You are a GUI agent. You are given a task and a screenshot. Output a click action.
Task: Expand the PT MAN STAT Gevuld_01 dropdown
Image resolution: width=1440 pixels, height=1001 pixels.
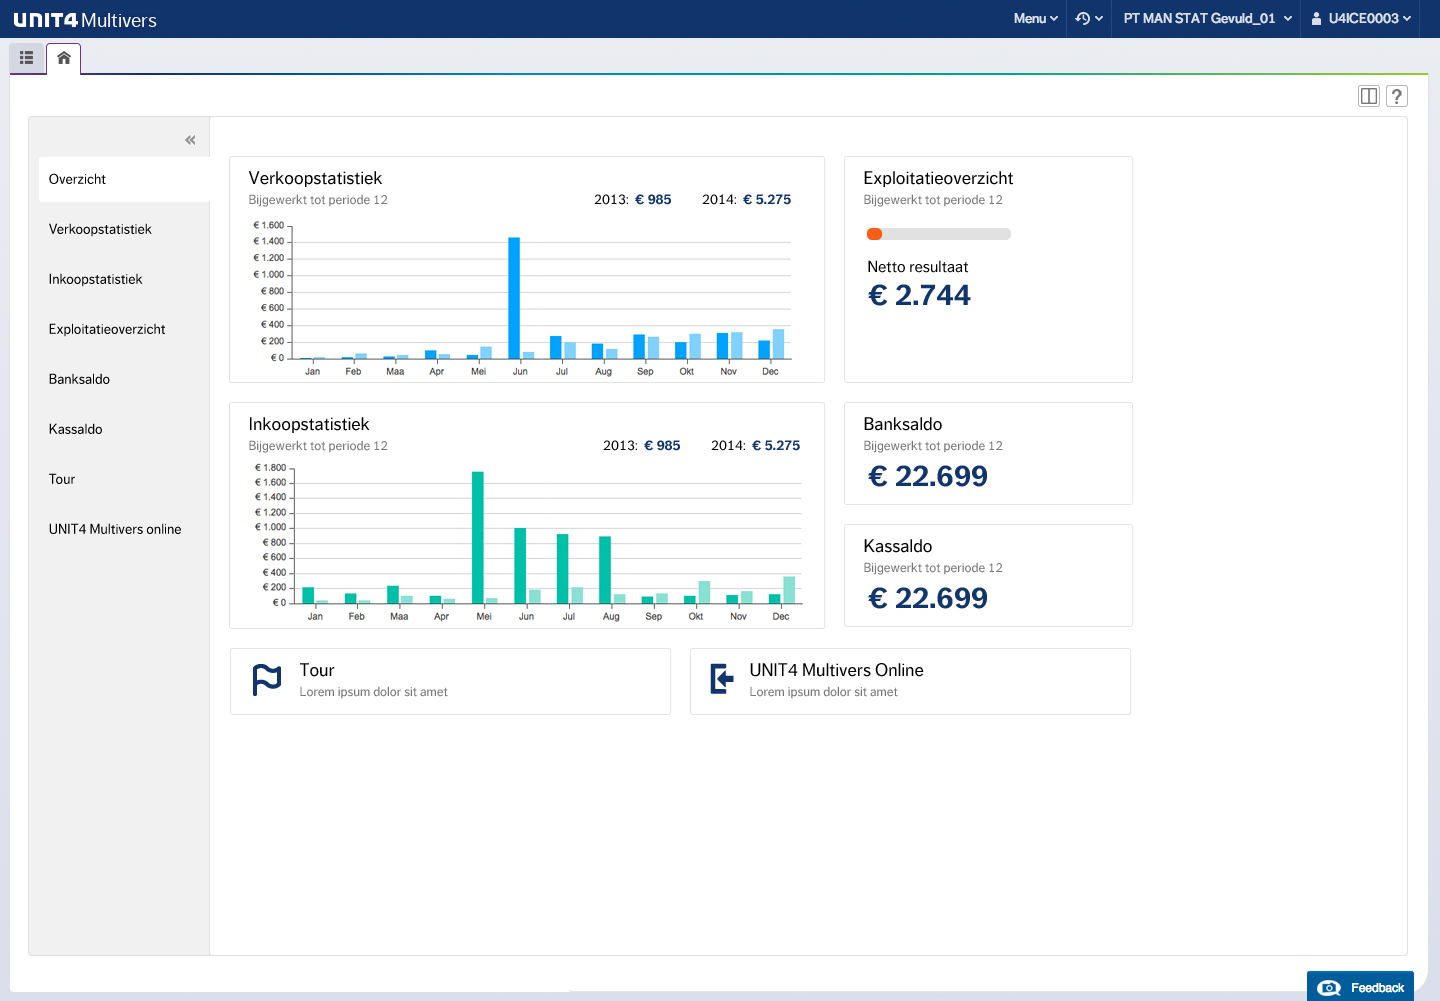(x=1207, y=19)
